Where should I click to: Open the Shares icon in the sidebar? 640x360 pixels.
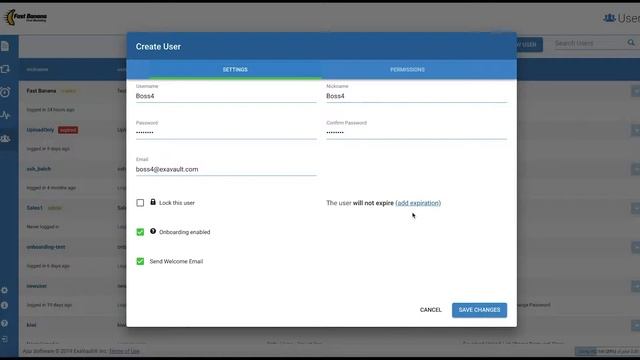pos(5,69)
